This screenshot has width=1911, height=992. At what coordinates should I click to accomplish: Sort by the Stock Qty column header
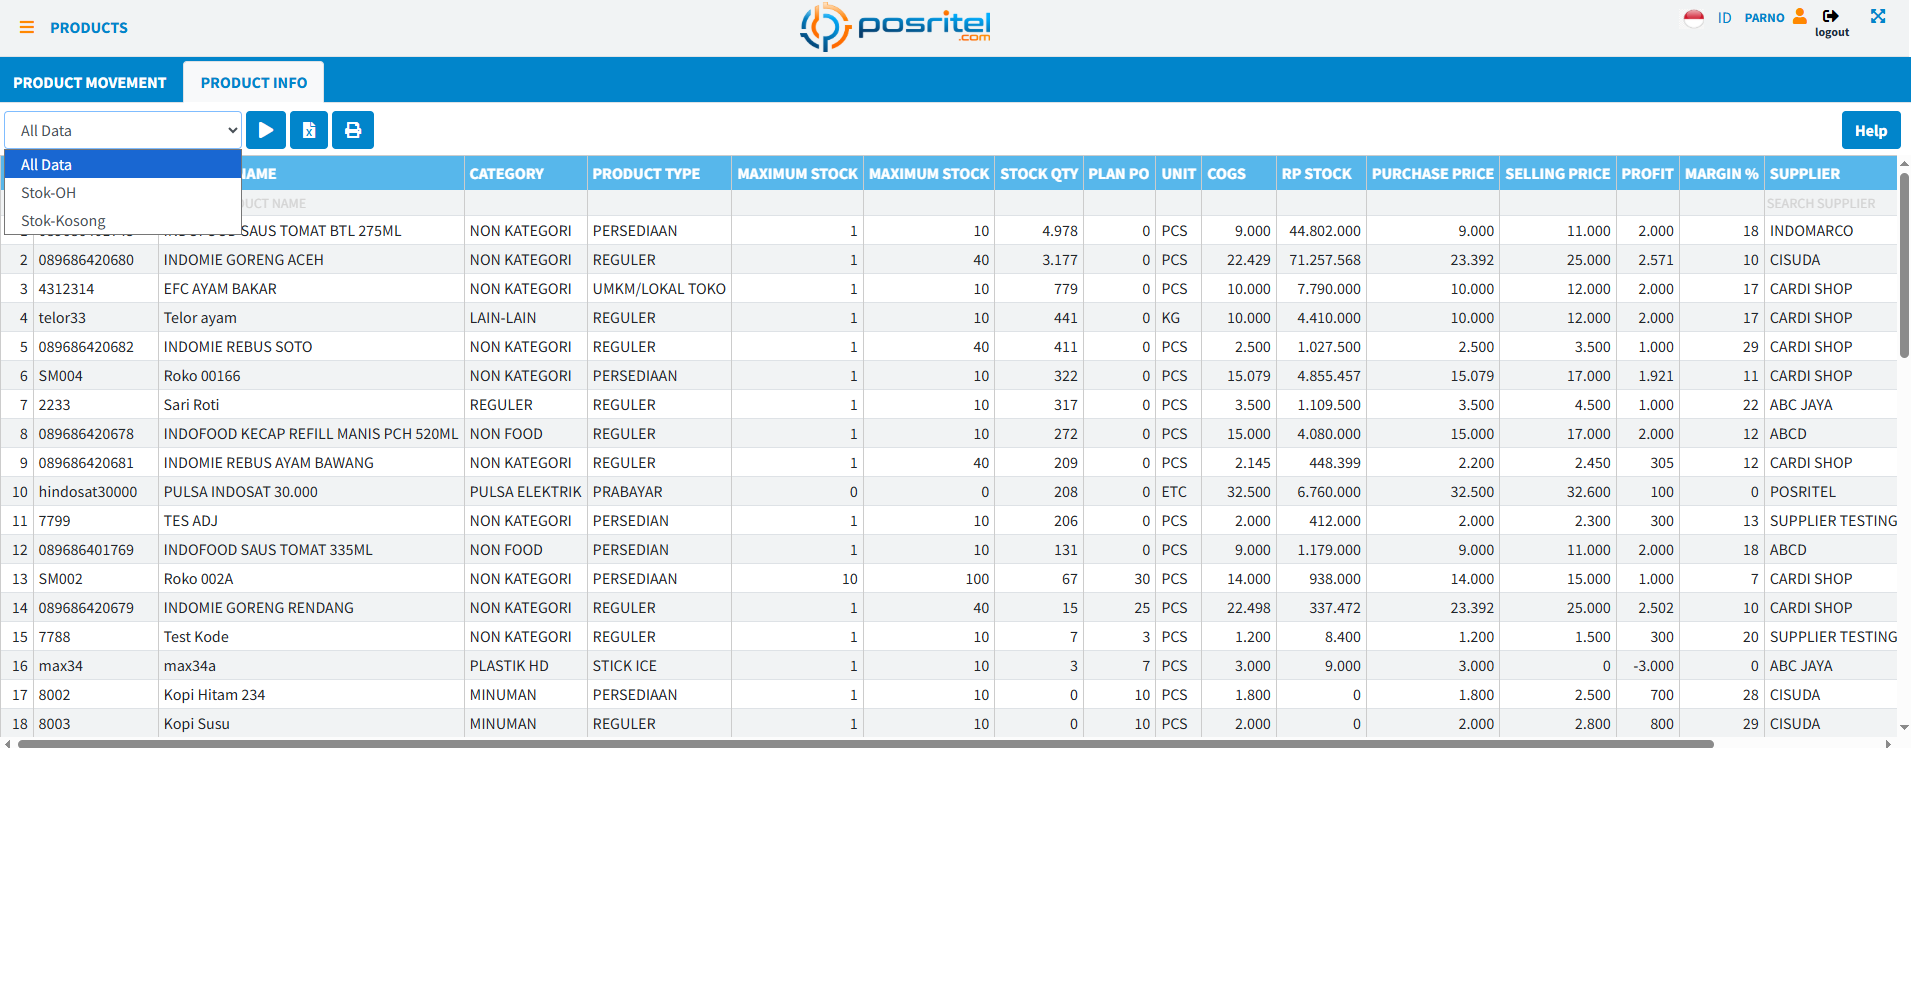pyautogui.click(x=1039, y=174)
